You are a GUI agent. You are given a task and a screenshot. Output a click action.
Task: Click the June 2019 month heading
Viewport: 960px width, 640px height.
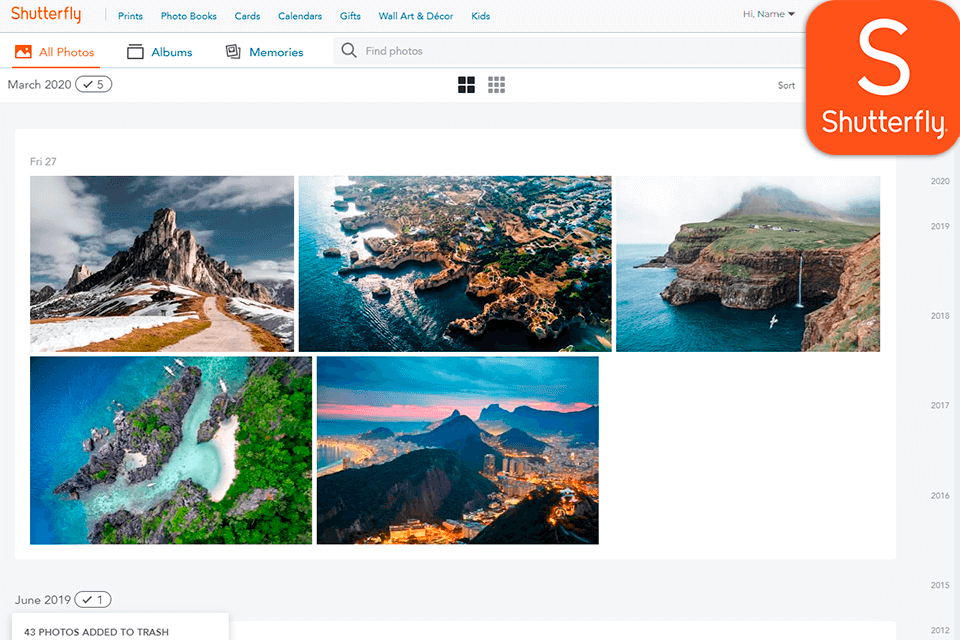click(x=43, y=600)
